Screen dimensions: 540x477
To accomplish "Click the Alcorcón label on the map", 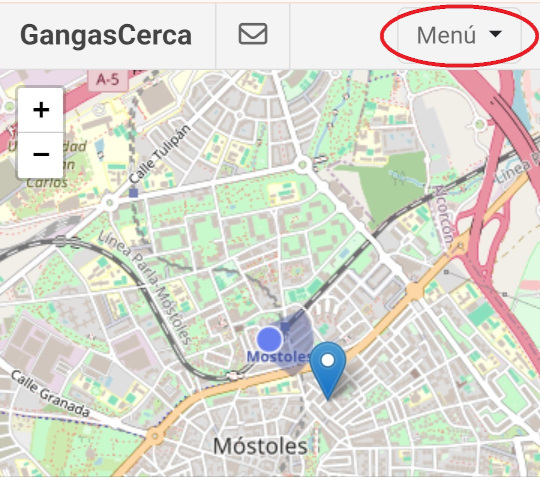I will point(444,216).
